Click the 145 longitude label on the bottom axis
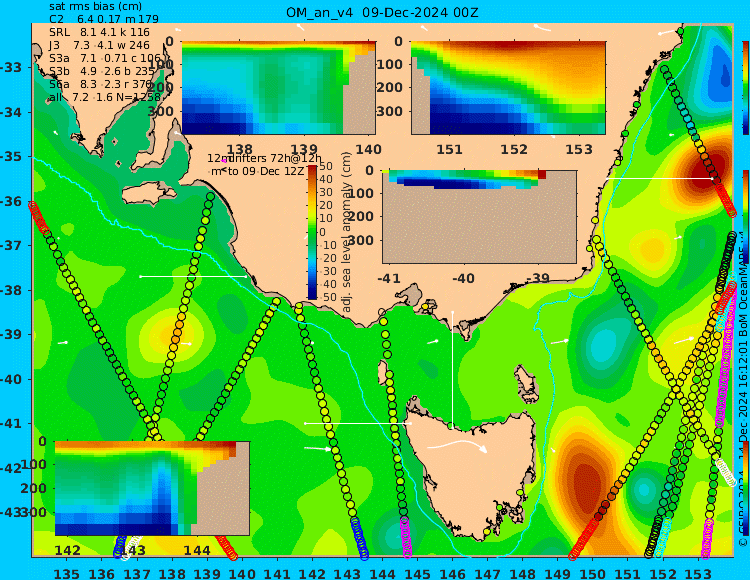Image resolution: width=750 pixels, height=580 pixels. tap(417, 574)
